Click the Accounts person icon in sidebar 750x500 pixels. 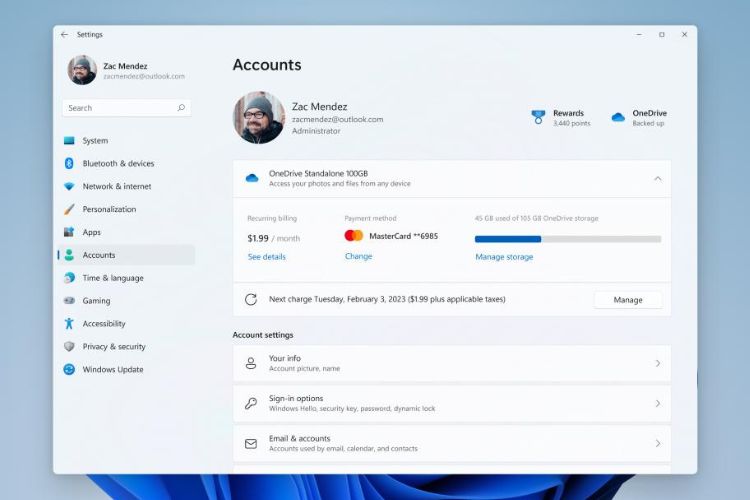click(69, 255)
